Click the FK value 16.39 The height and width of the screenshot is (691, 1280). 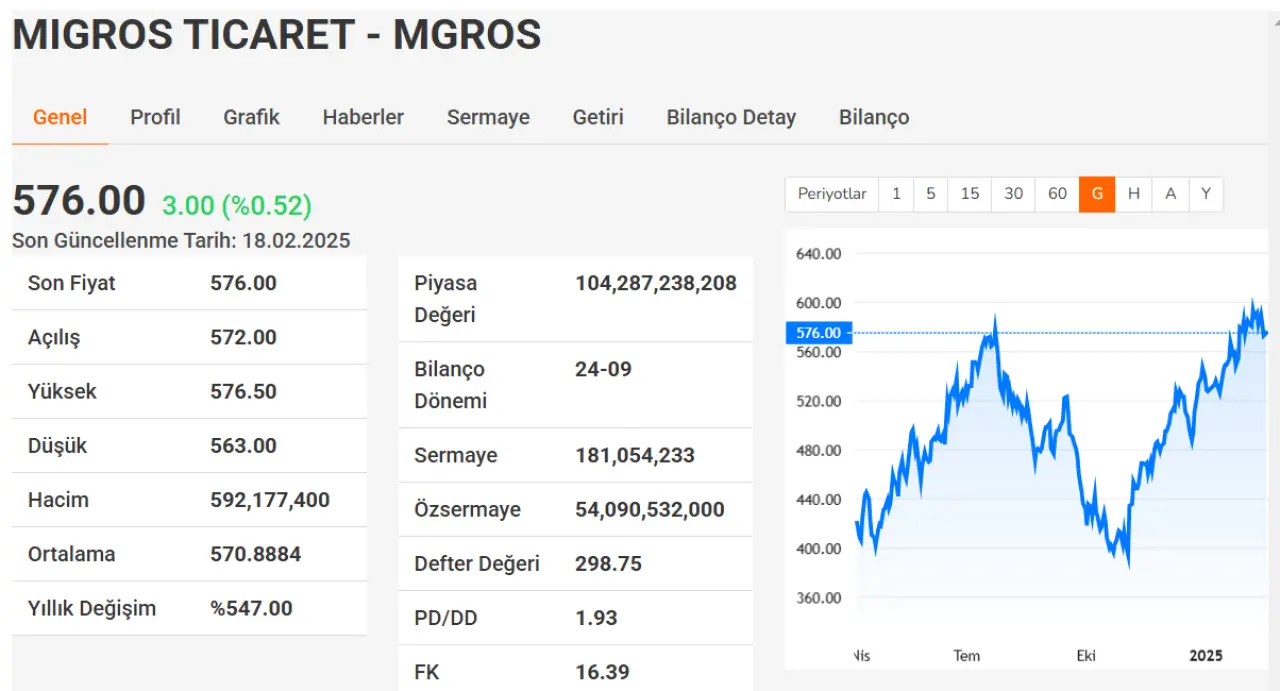pos(602,672)
